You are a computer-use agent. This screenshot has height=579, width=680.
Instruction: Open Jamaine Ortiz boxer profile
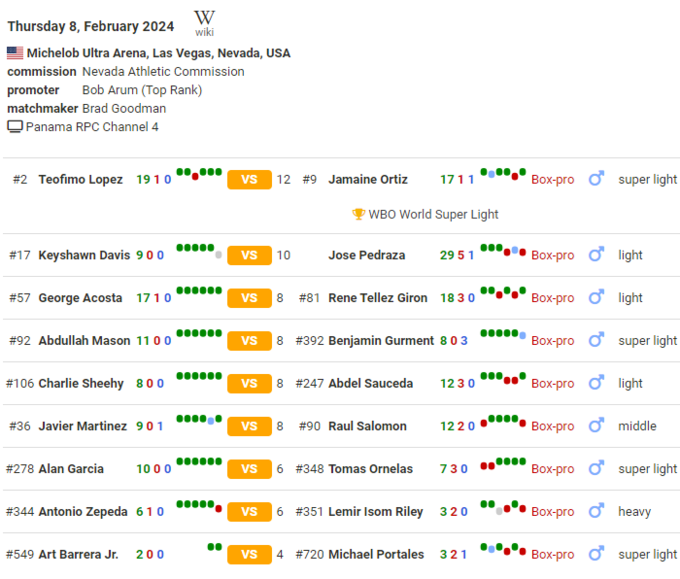(x=368, y=179)
